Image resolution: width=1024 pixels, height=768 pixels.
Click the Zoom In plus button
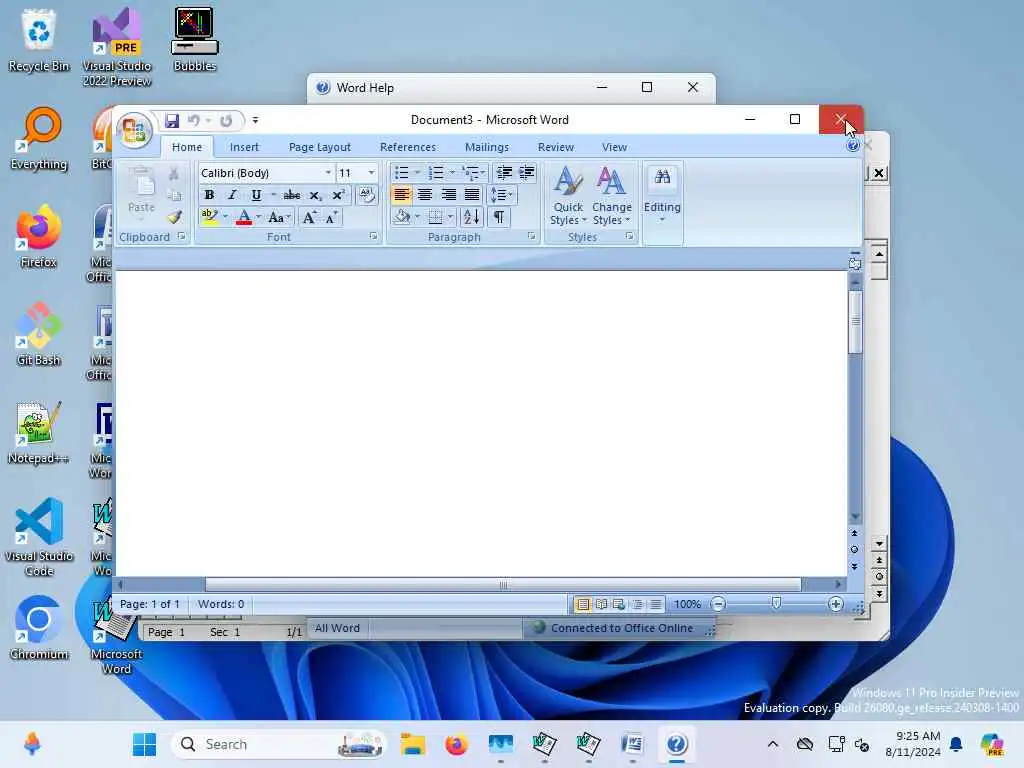(835, 605)
